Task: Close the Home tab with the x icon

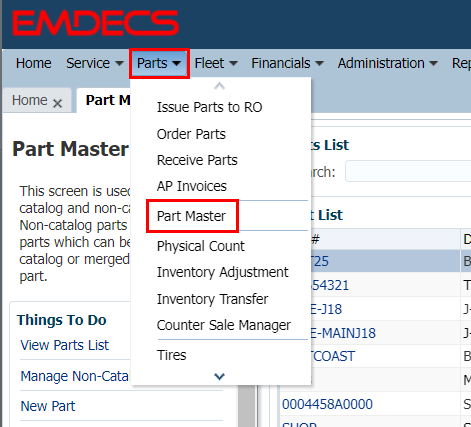Action: tap(58, 103)
